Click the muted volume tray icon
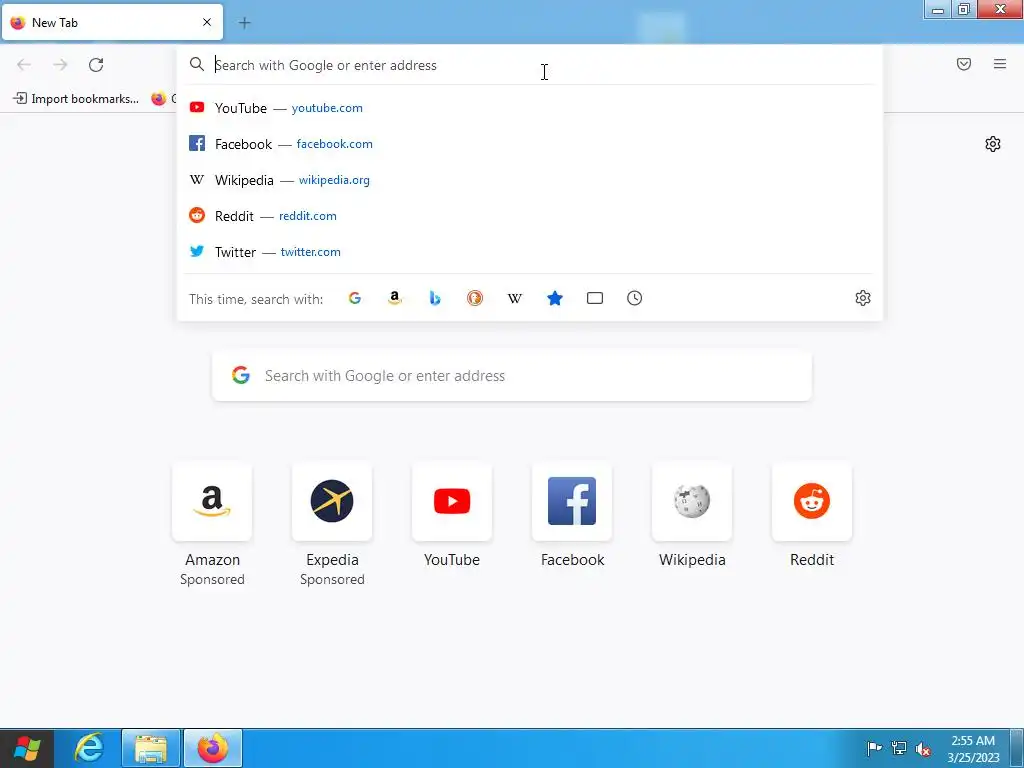Viewport: 1024px width, 768px height. click(x=923, y=748)
